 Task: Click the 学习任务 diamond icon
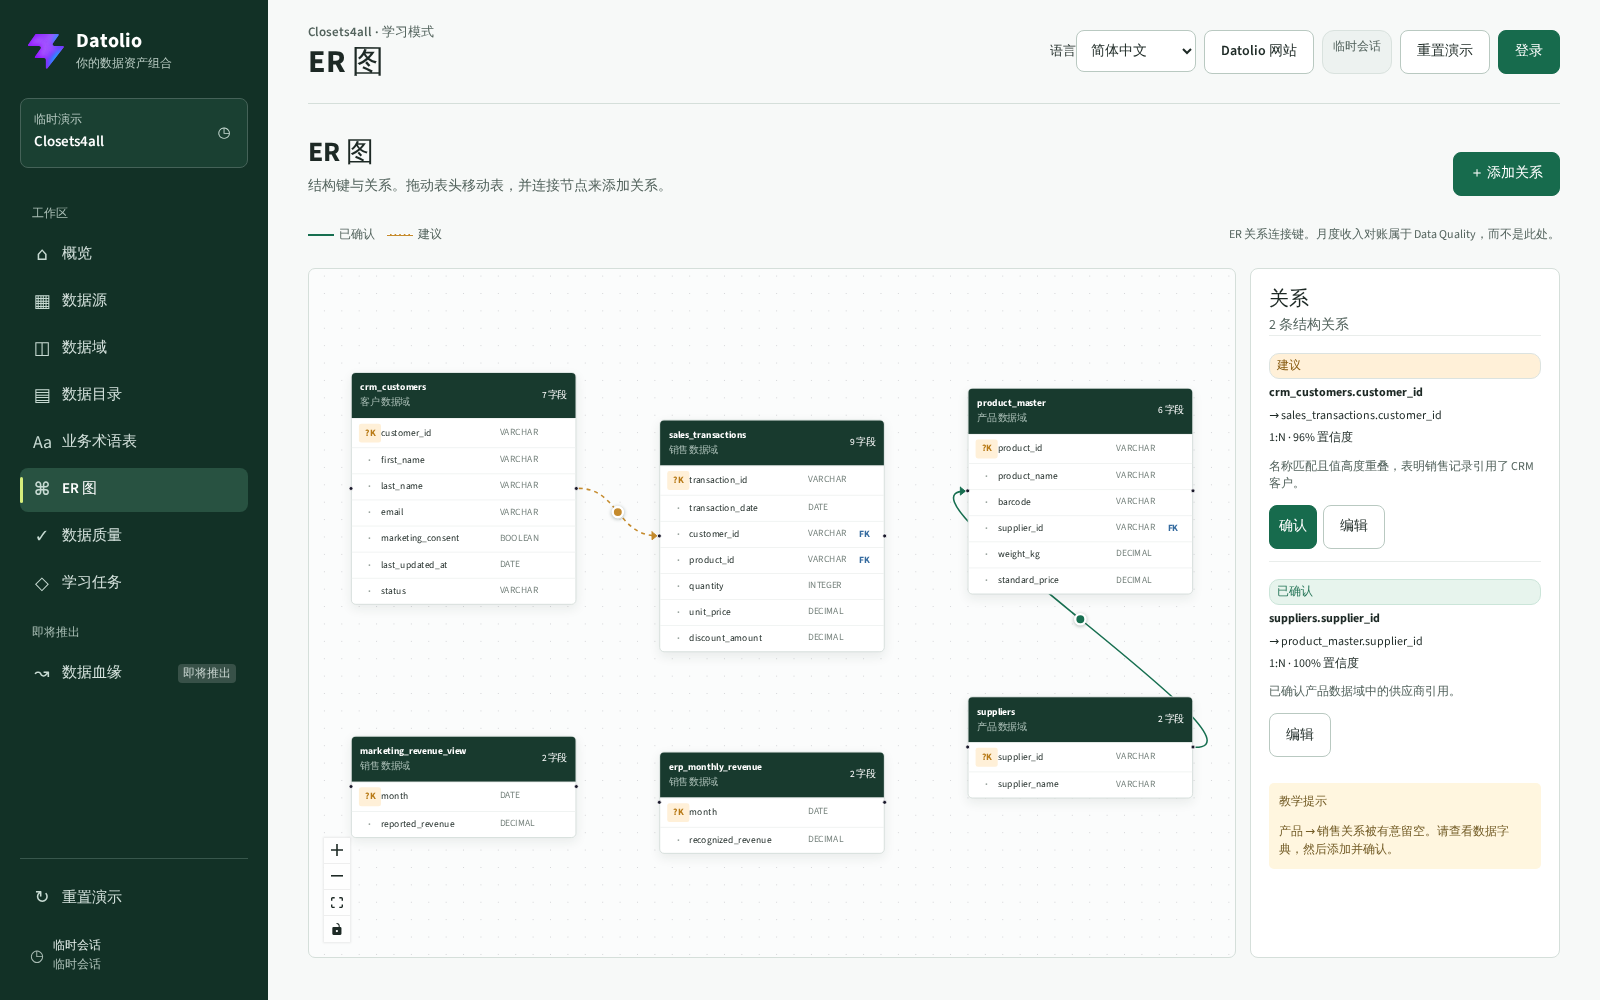[x=42, y=583]
